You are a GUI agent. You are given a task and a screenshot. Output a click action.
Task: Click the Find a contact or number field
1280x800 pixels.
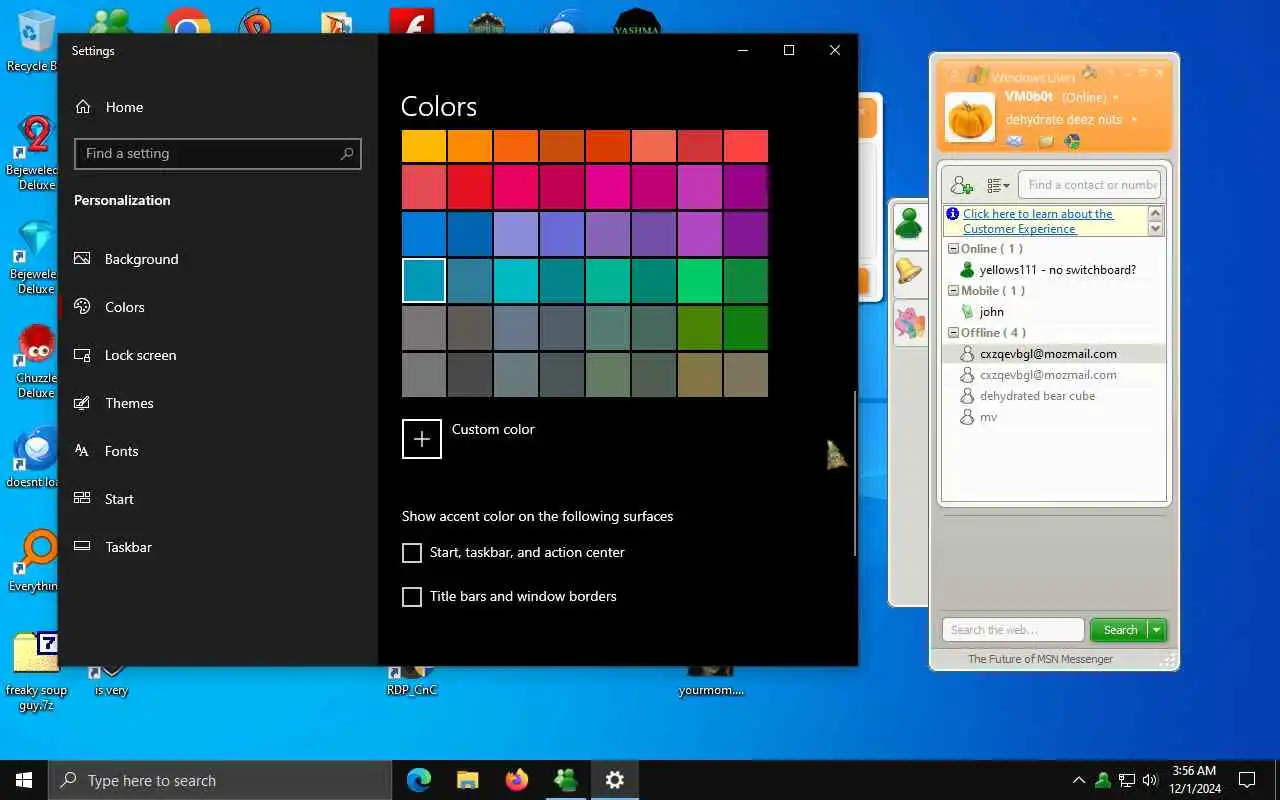click(1090, 185)
